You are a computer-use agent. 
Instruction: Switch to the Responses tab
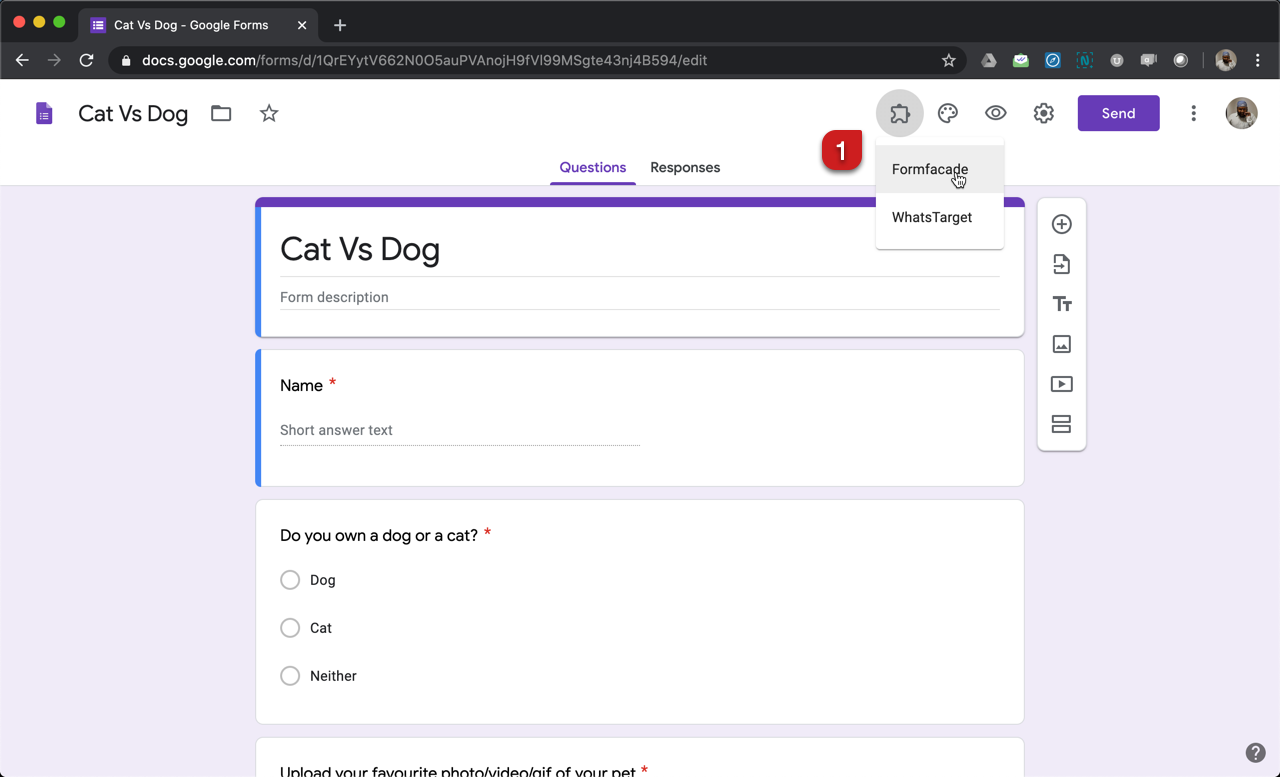tap(685, 167)
